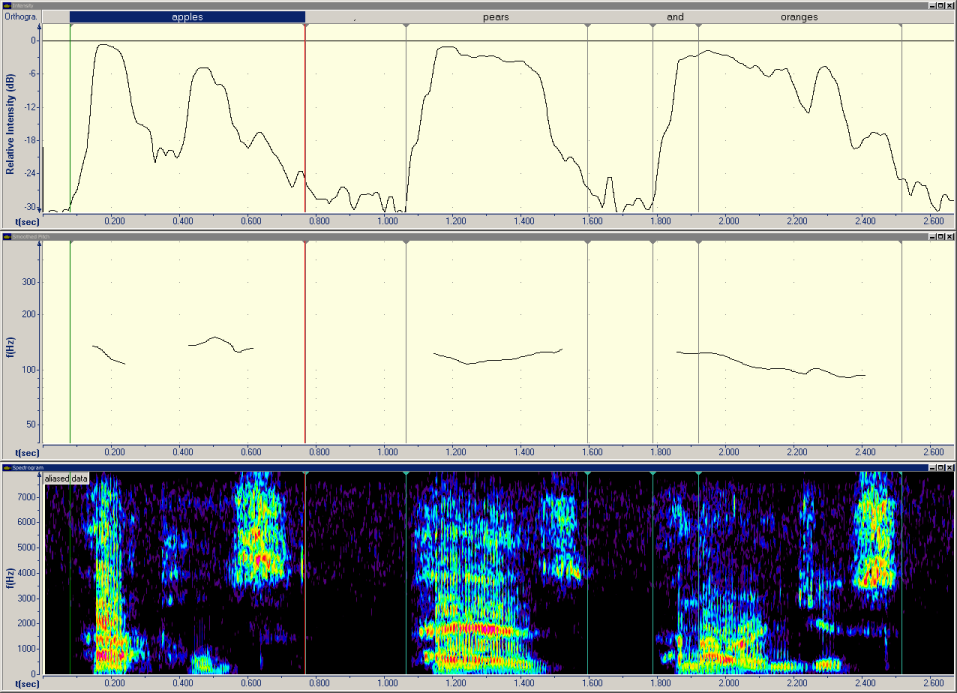This screenshot has height=693, width=957.
Task: Maximize the Intensity plot window
Action: [941, 5]
